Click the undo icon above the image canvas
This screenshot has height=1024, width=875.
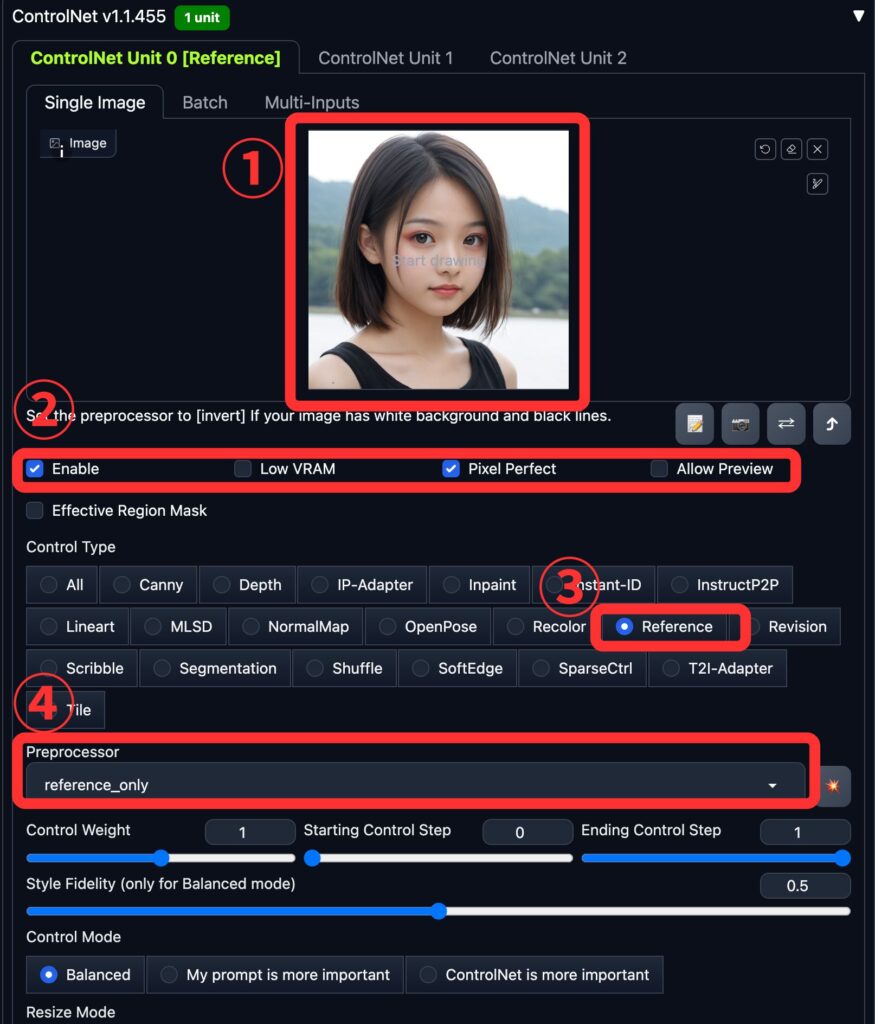765,149
